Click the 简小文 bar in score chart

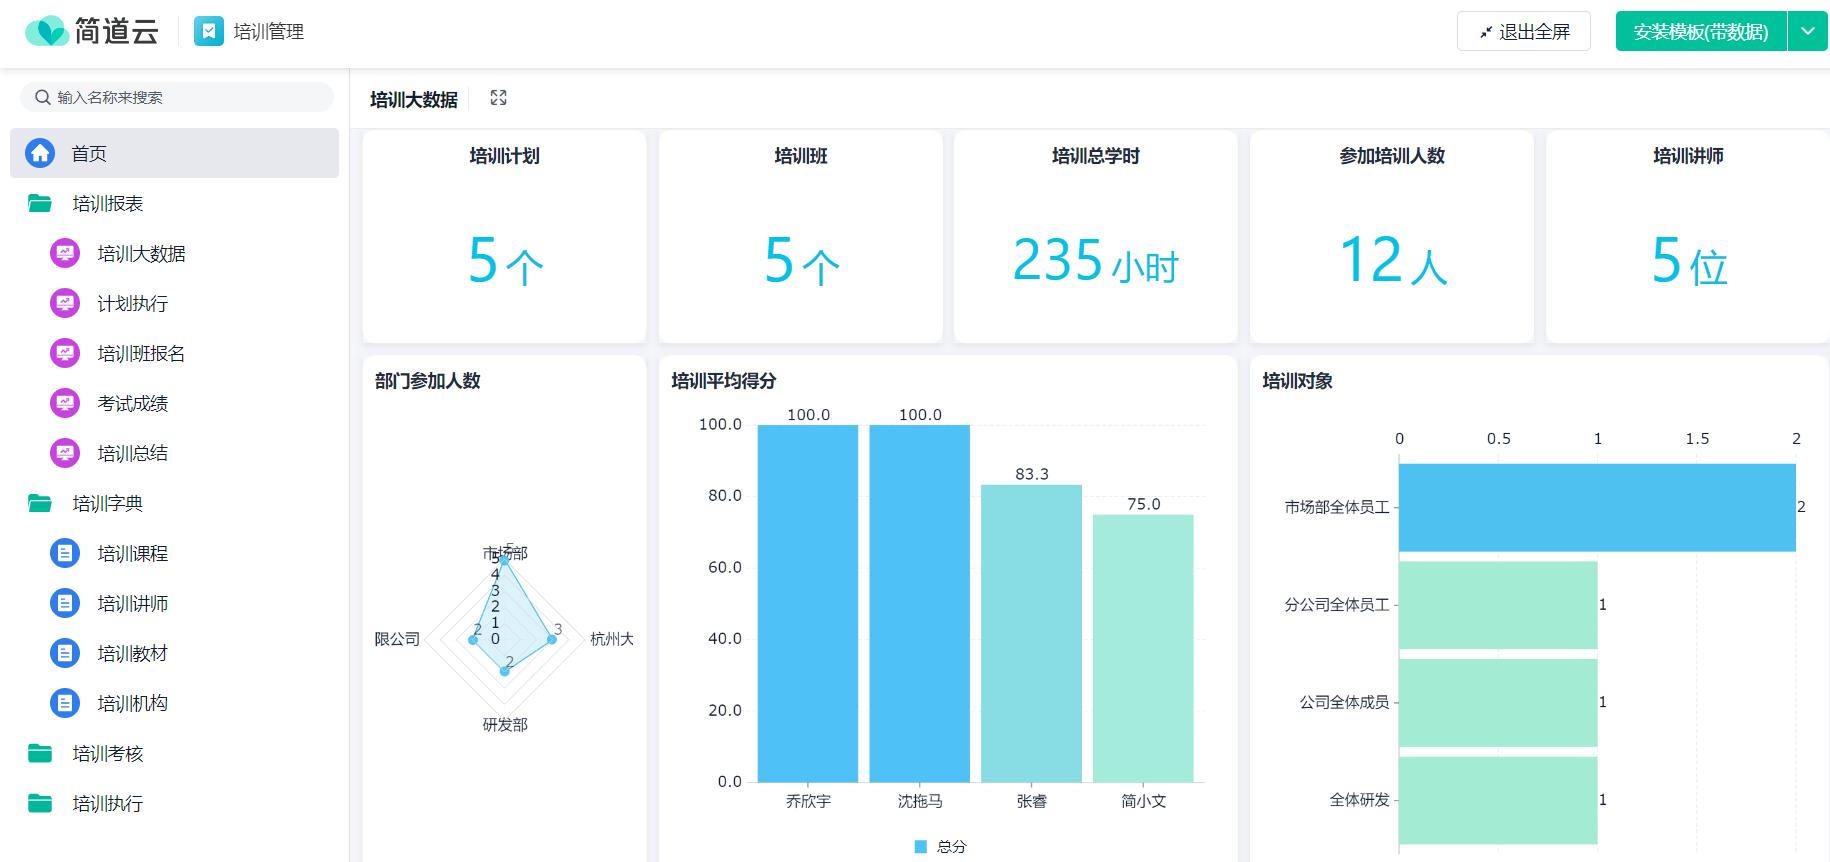point(1143,648)
